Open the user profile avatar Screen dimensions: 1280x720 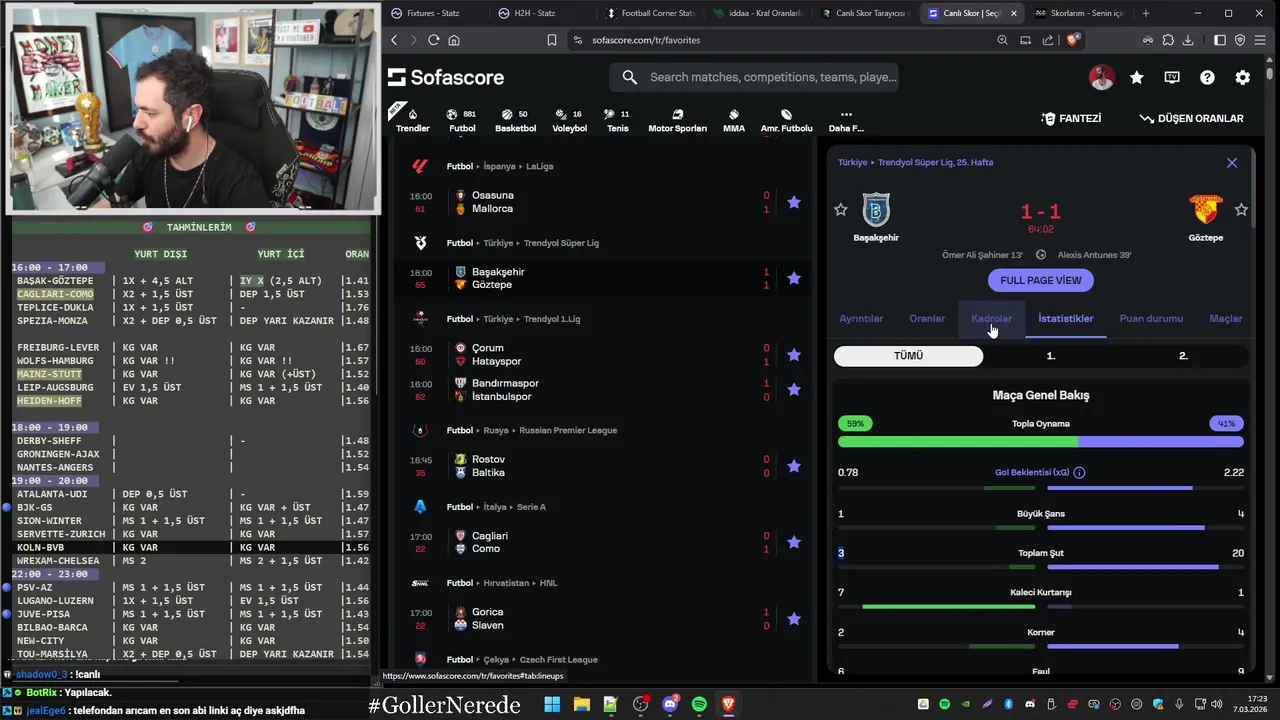pos(1101,77)
